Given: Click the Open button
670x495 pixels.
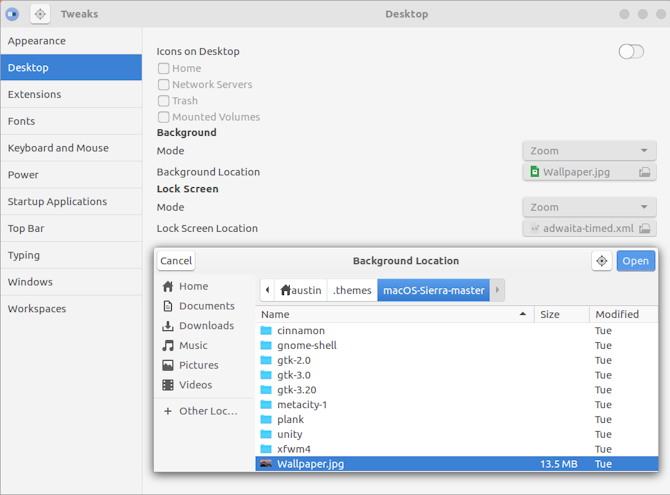Looking at the screenshot, I should [x=635, y=261].
